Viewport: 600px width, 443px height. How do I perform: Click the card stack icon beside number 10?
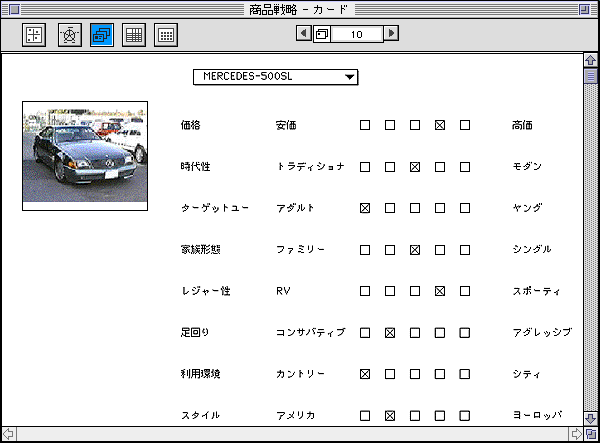click(322, 34)
